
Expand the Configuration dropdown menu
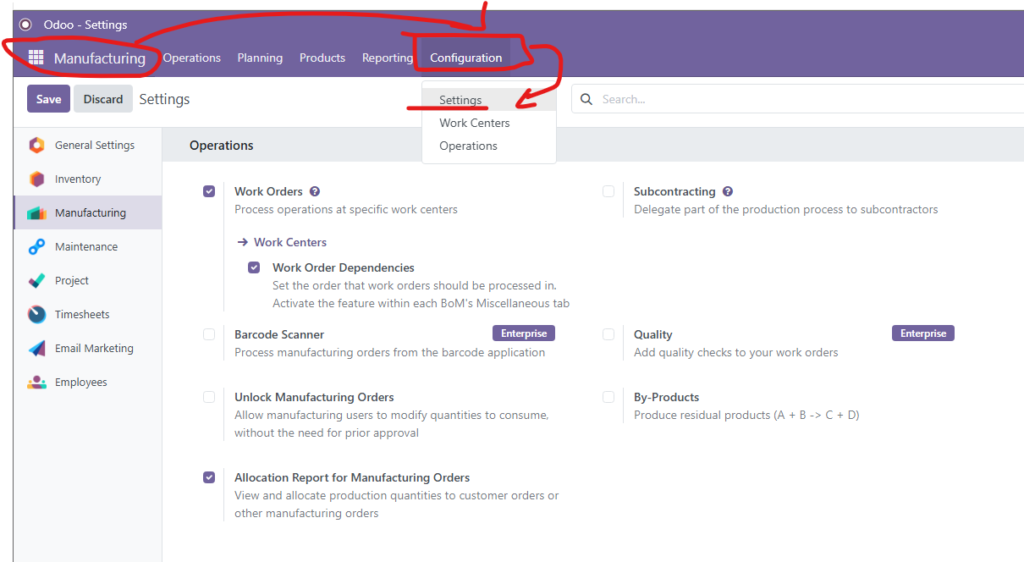(466, 58)
